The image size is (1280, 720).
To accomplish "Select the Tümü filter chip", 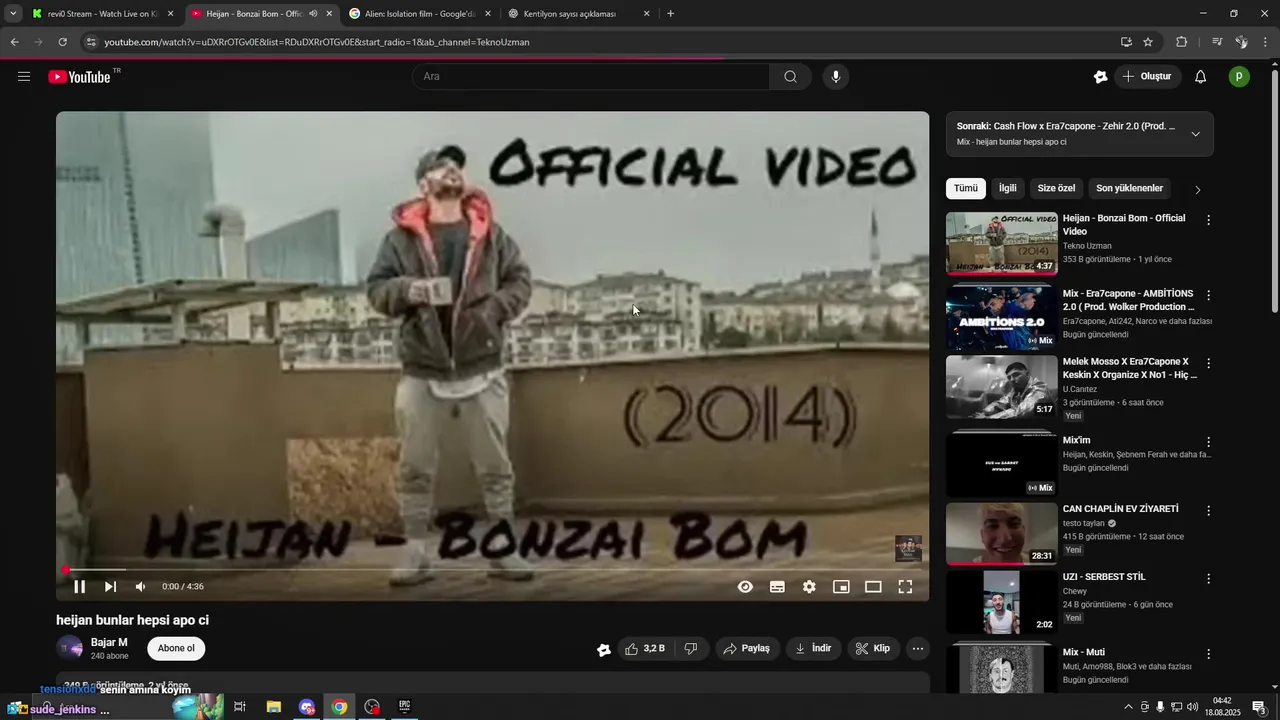I will click(x=966, y=188).
